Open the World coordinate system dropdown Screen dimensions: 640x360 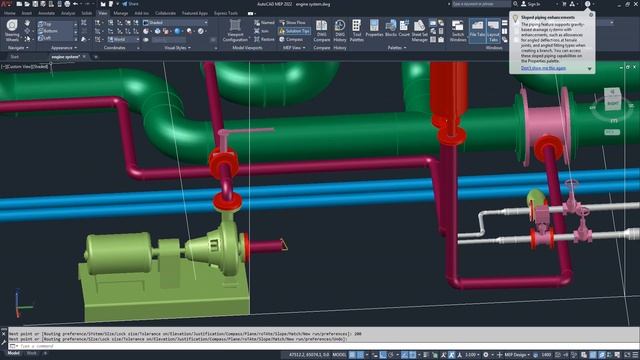[x=123, y=39]
